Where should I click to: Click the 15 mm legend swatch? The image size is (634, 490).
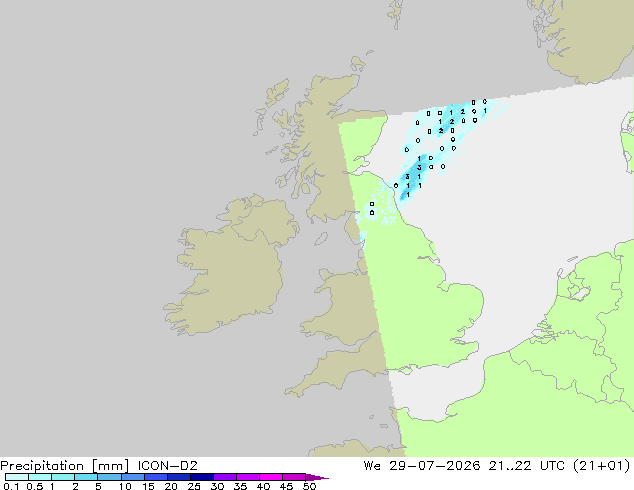pos(156,477)
